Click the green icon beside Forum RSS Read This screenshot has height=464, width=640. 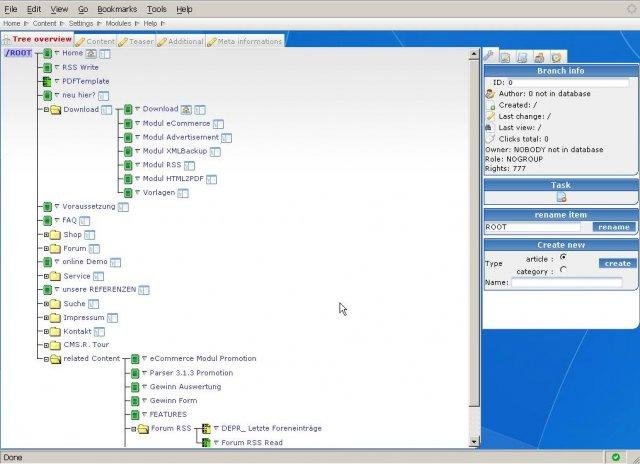click(207, 442)
